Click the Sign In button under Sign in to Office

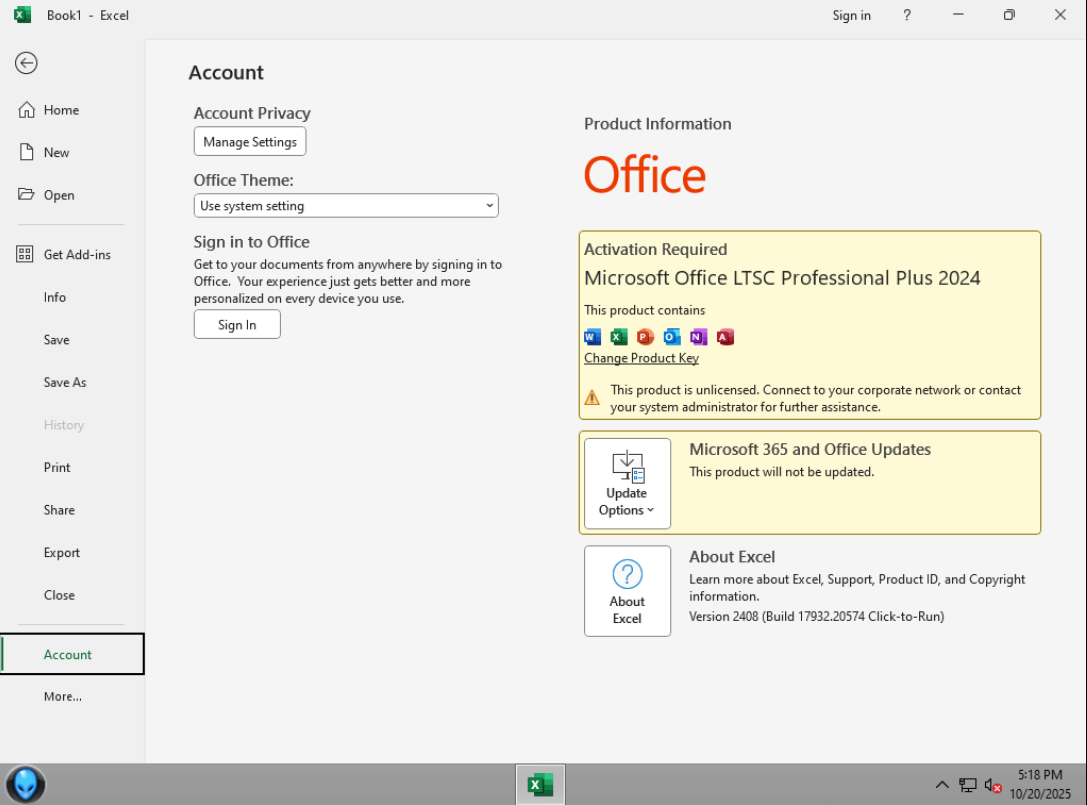pos(237,325)
